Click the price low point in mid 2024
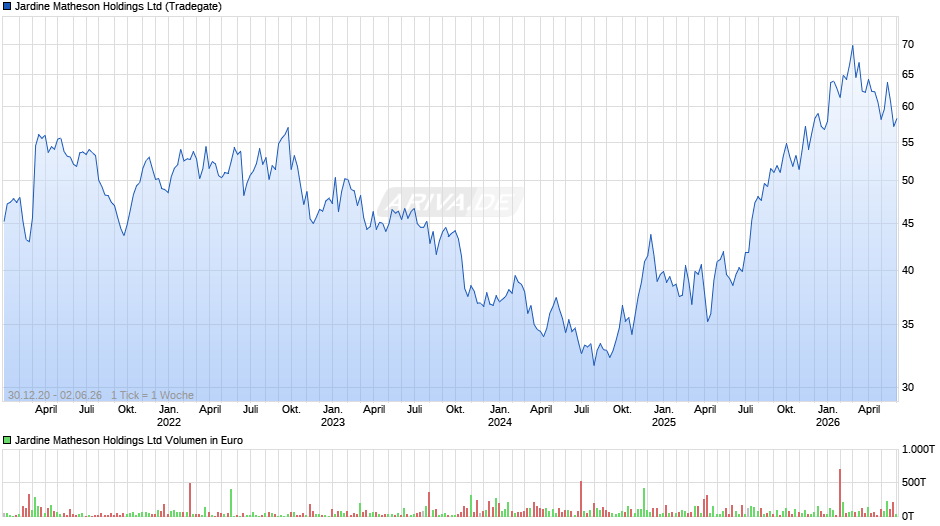Screen dimensions: 940x526 (594, 365)
